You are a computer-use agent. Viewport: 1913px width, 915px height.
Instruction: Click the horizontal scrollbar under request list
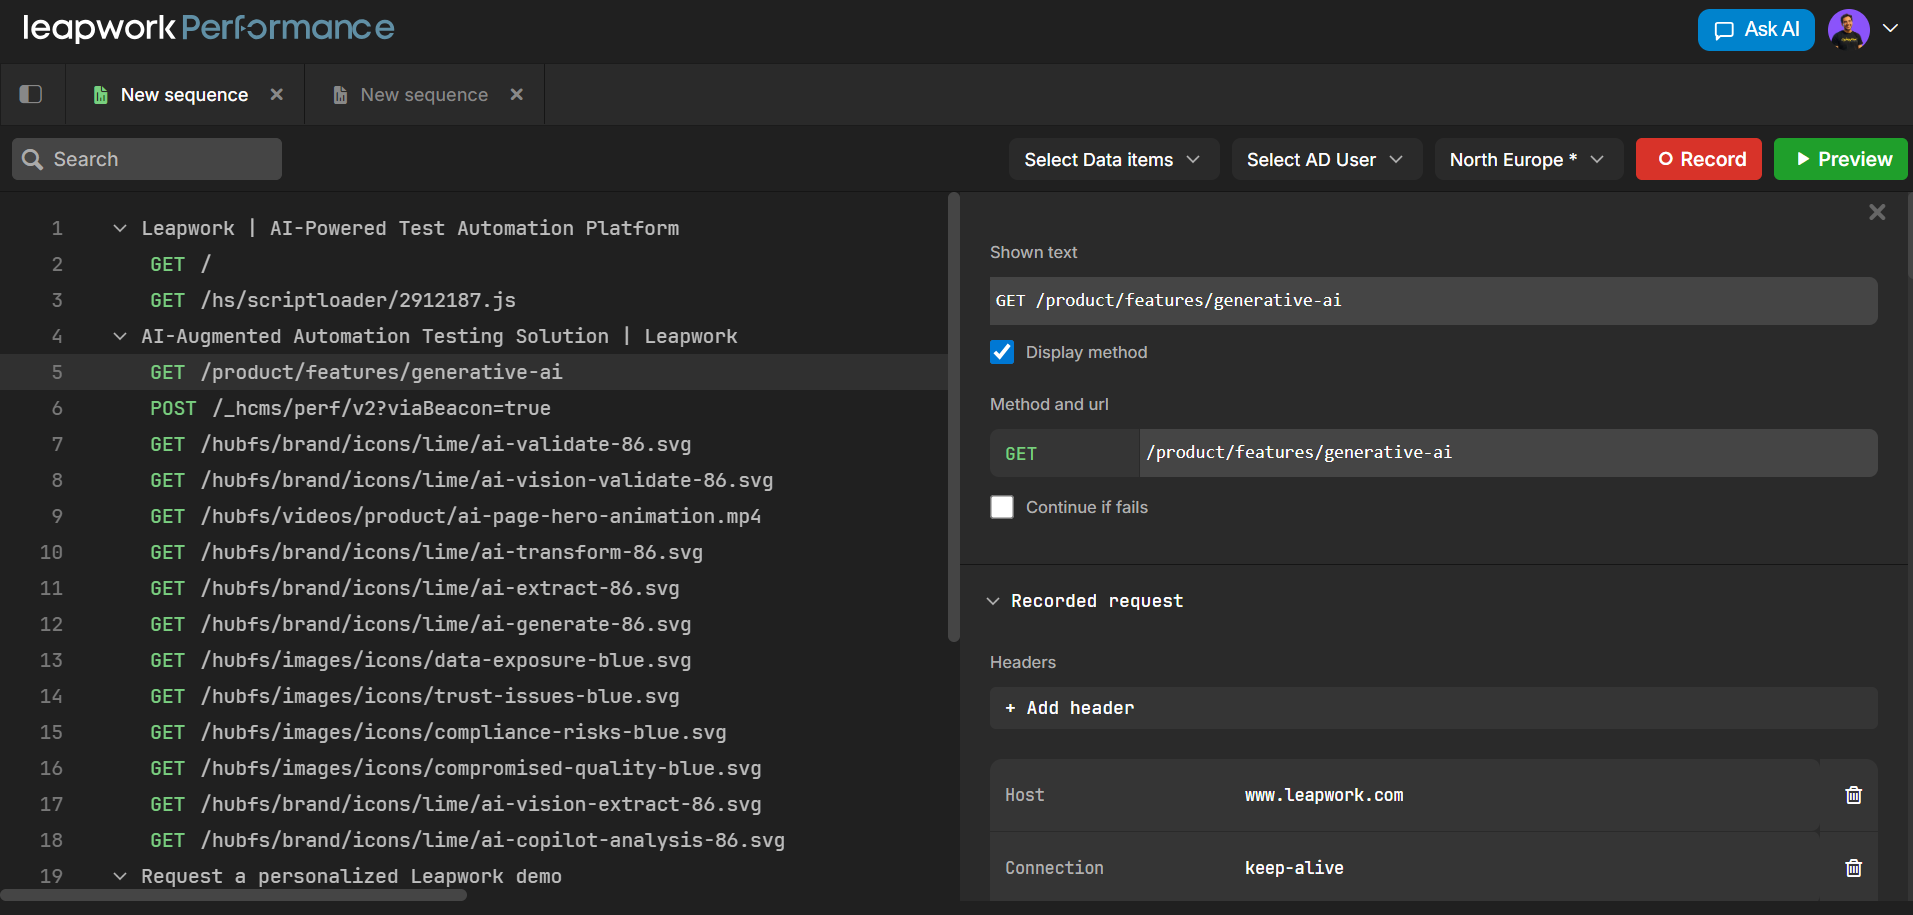click(235, 895)
